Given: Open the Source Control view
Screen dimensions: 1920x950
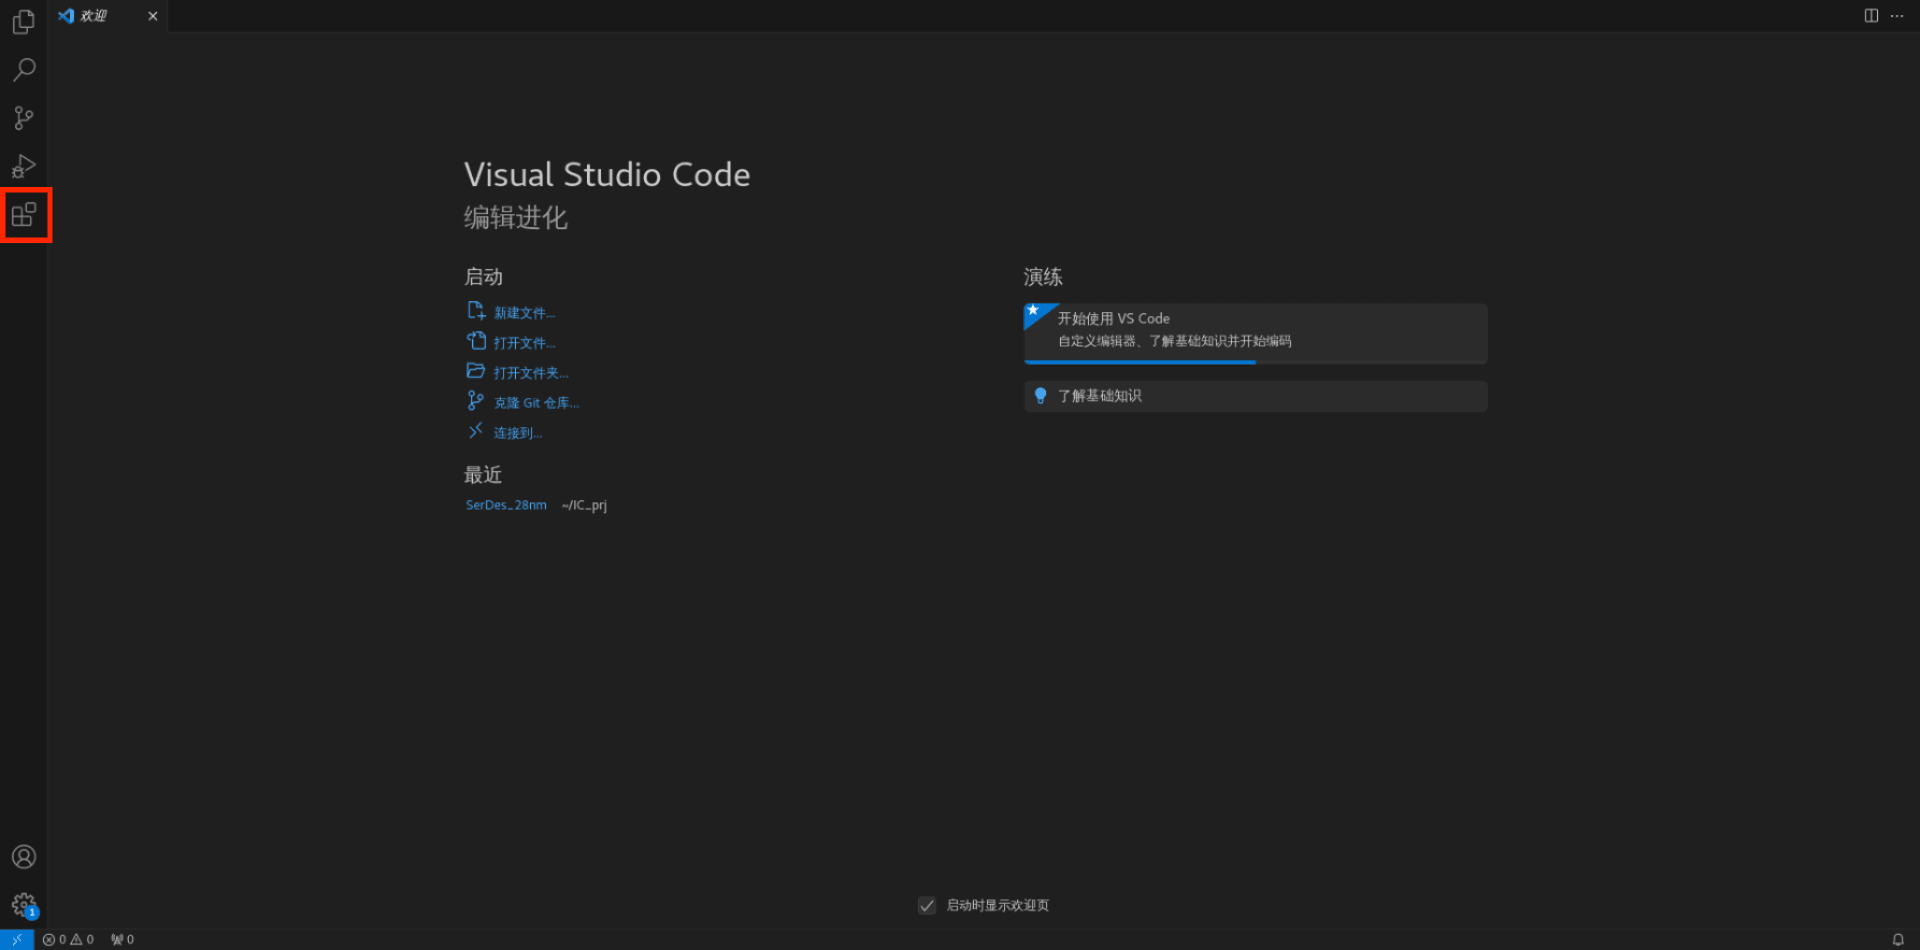Looking at the screenshot, I should point(24,118).
